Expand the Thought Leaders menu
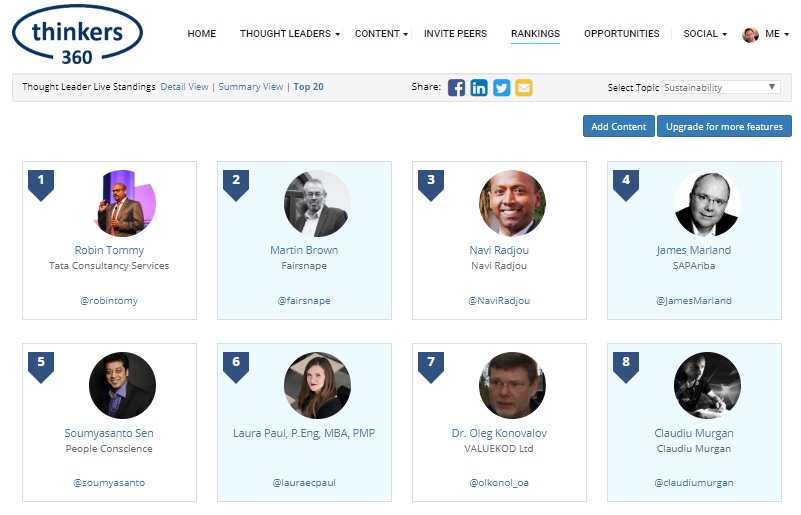Image resolution: width=801 pixels, height=515 pixels. pos(290,34)
